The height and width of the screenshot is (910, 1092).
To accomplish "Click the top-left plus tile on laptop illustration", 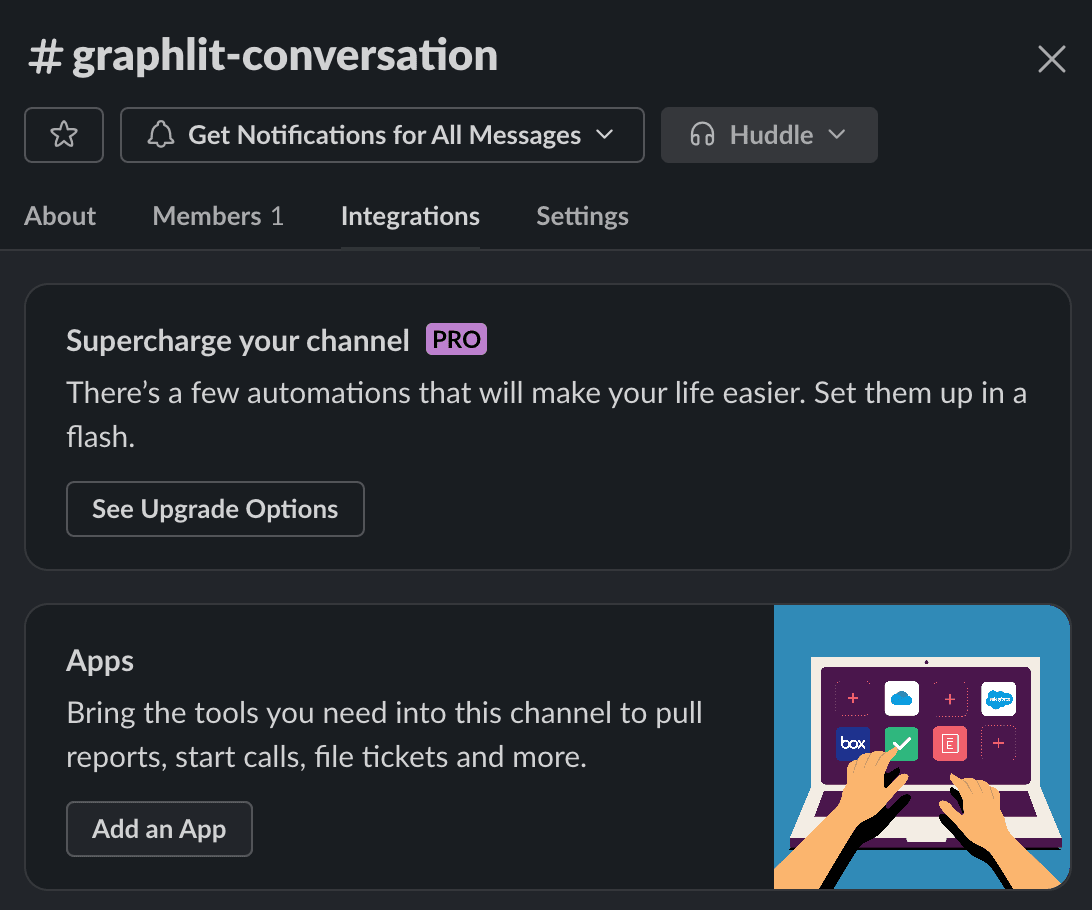I will [852, 698].
